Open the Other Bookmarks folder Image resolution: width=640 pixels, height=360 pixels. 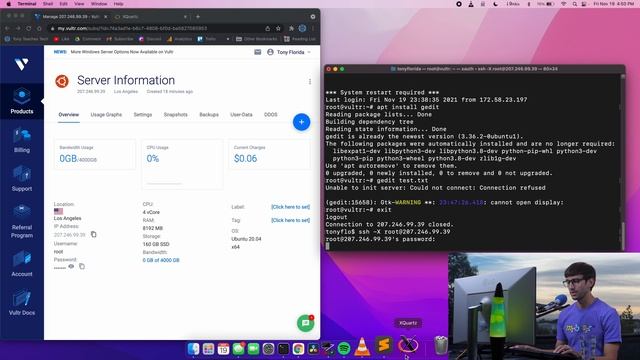click(x=256, y=39)
